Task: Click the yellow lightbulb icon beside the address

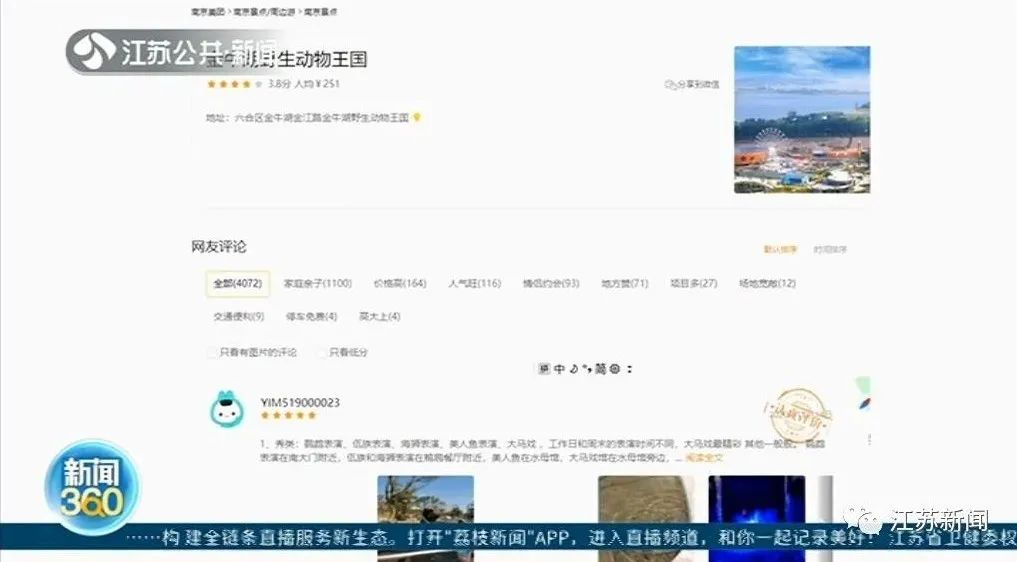Action: coord(417,117)
